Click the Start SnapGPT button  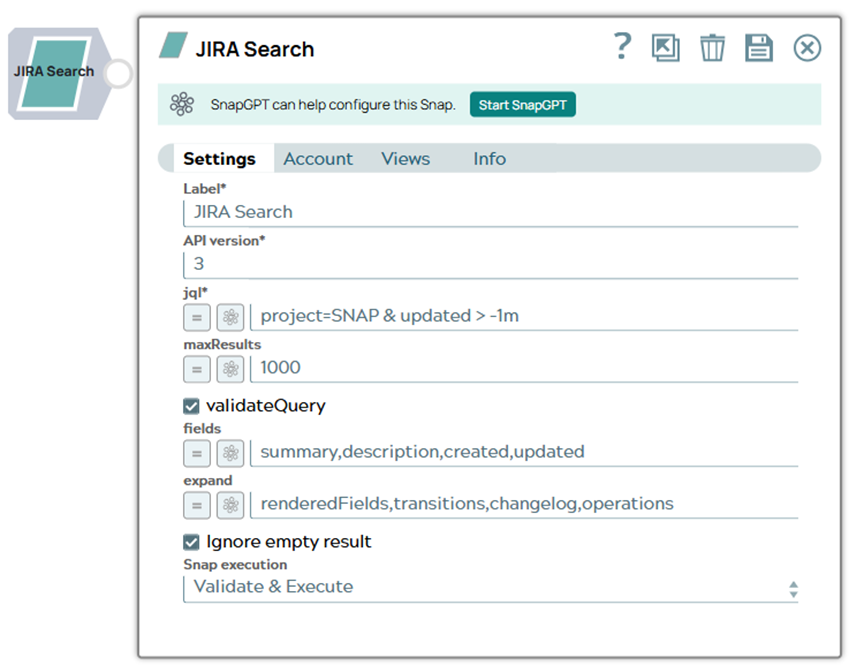(x=523, y=105)
